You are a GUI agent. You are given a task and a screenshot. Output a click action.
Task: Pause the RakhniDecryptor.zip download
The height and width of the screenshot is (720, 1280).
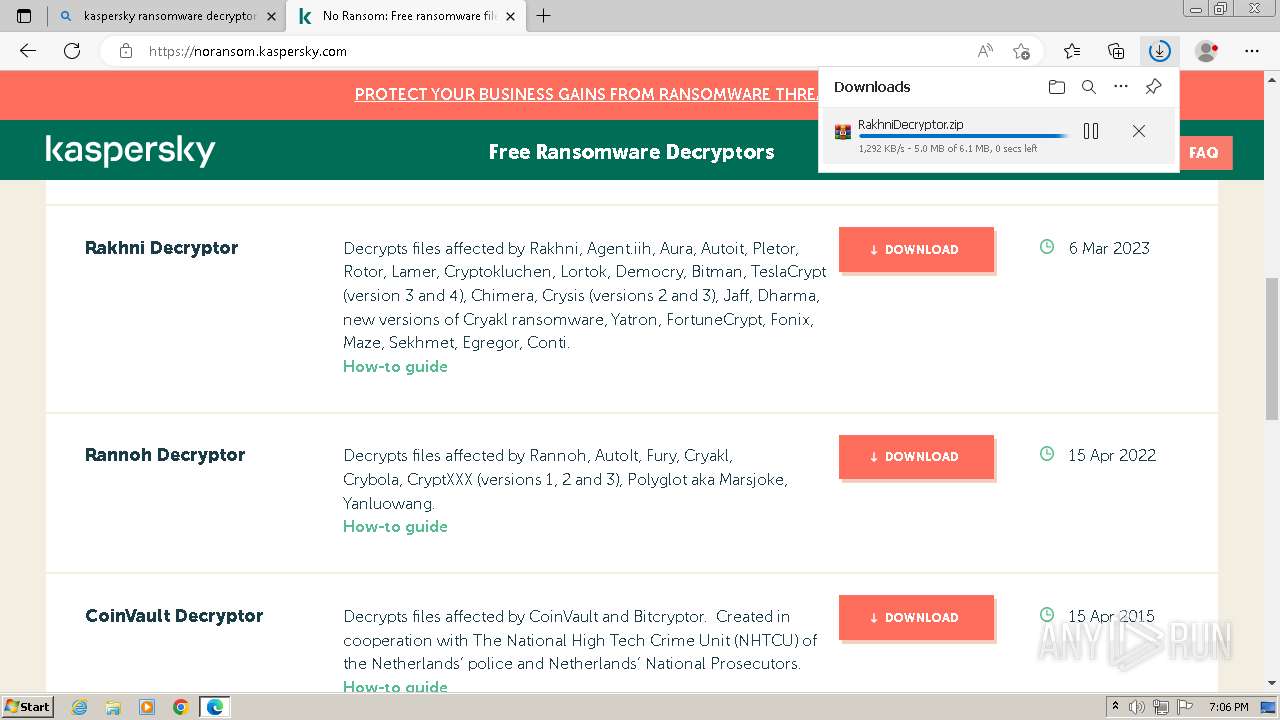pyautogui.click(x=1091, y=131)
